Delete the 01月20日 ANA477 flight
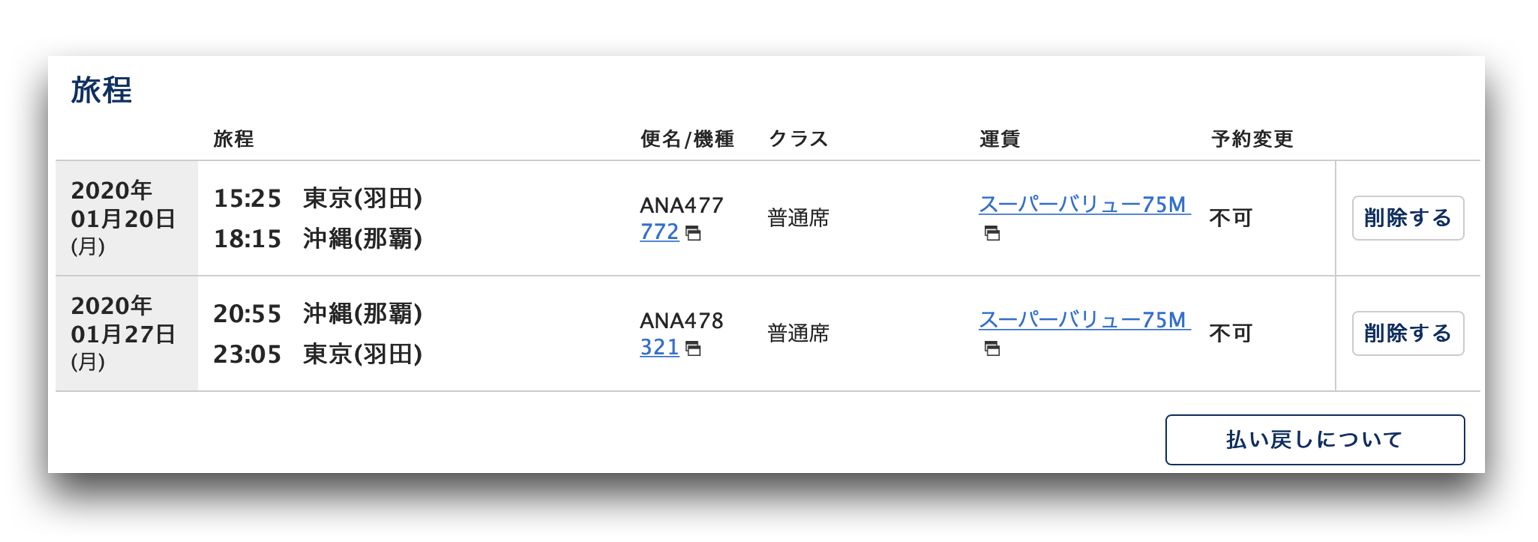 1408,218
